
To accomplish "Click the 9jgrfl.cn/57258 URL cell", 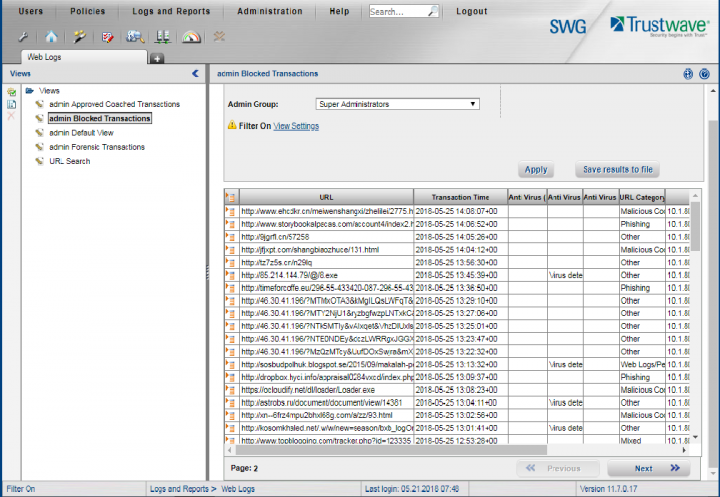I will tap(326, 237).
